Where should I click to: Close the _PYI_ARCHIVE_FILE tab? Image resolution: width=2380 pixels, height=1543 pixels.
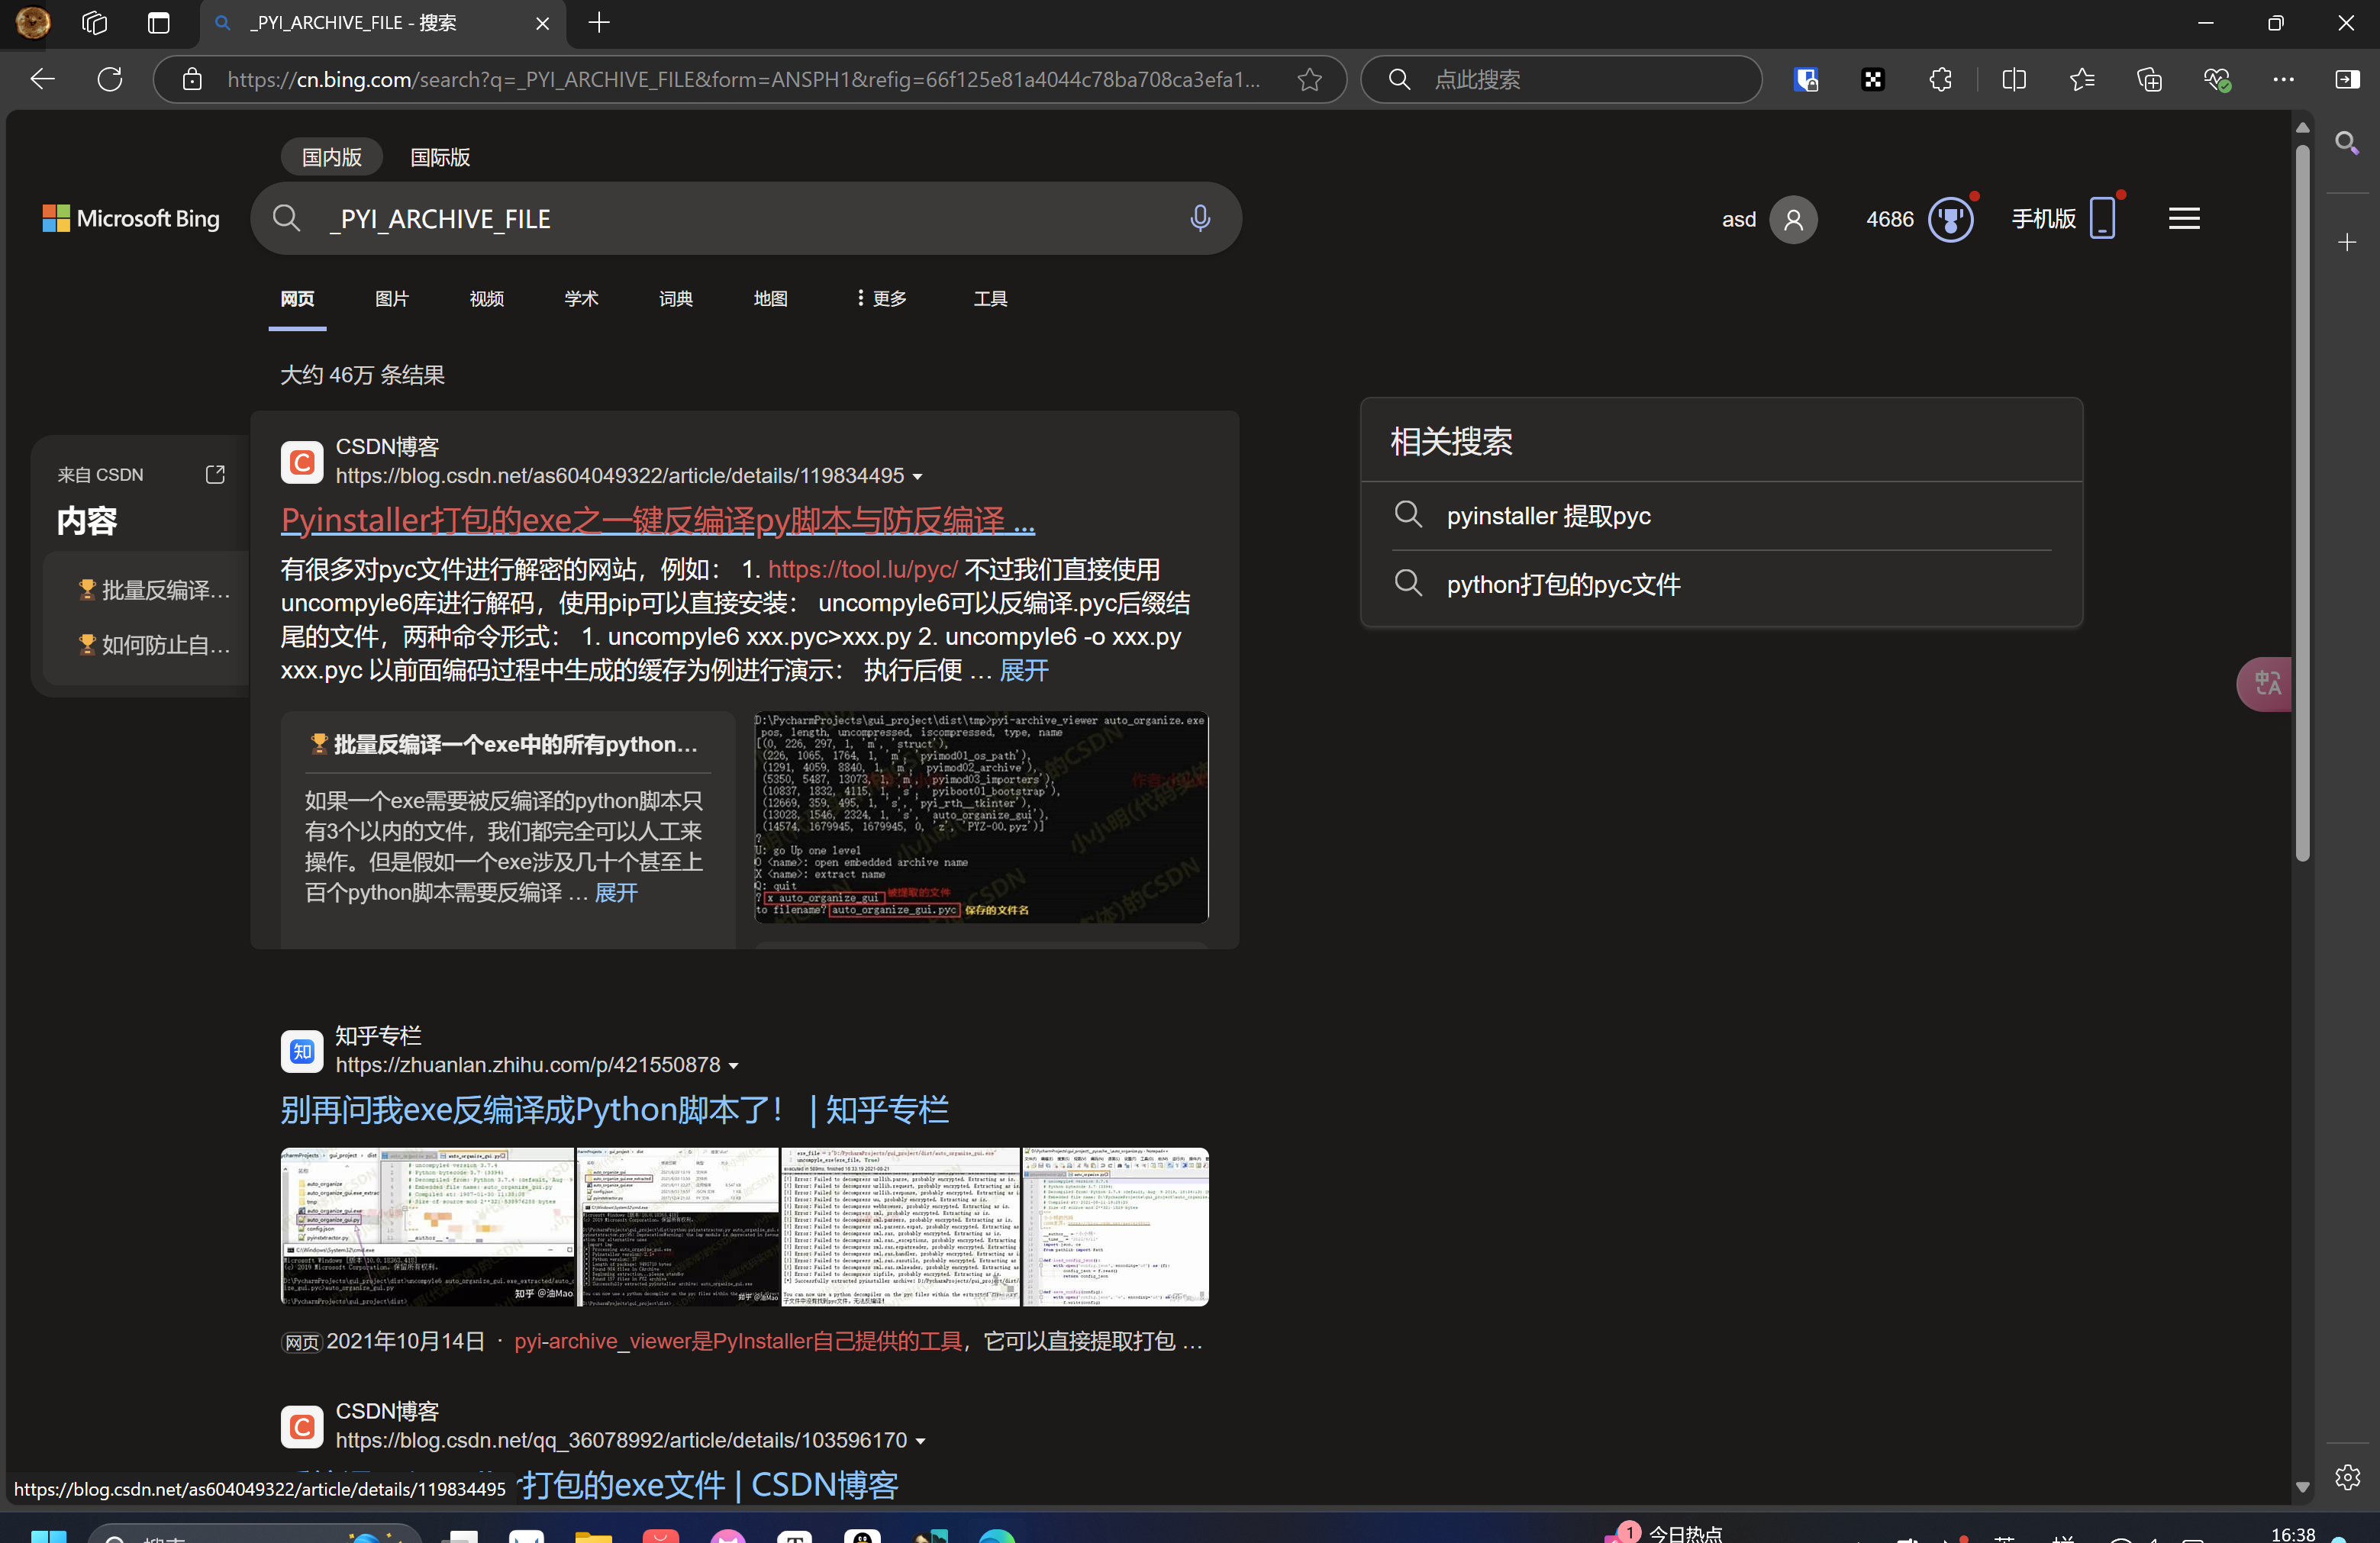(x=542, y=23)
